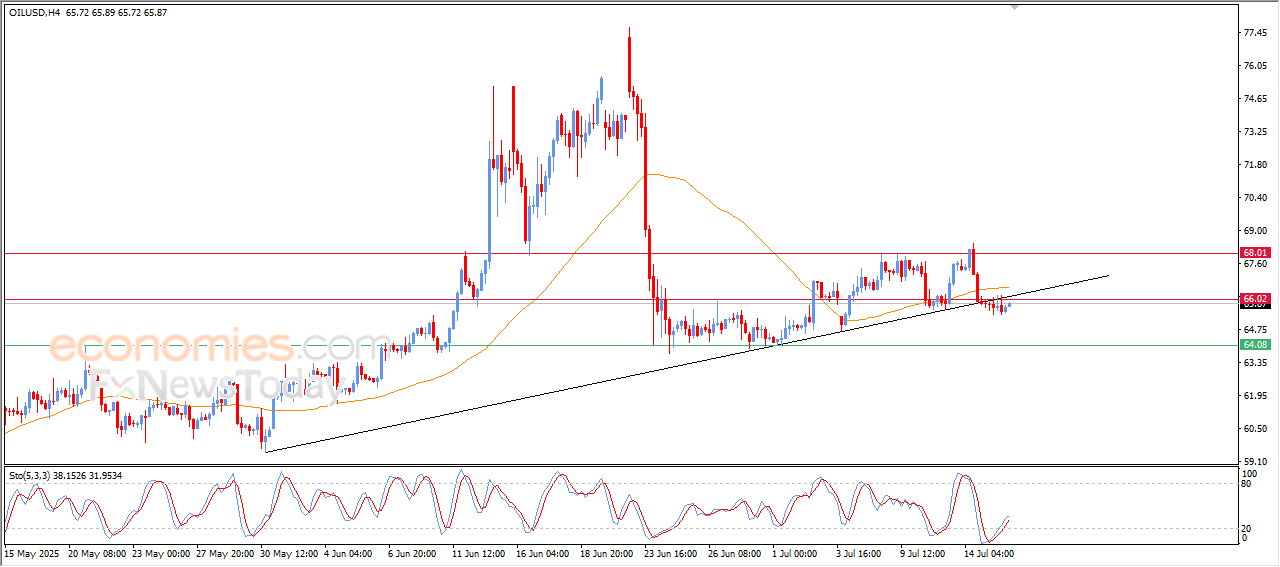Click the 23 May 00:00 date label
Image resolution: width=1280 pixels, height=567 pixels.
[161, 553]
